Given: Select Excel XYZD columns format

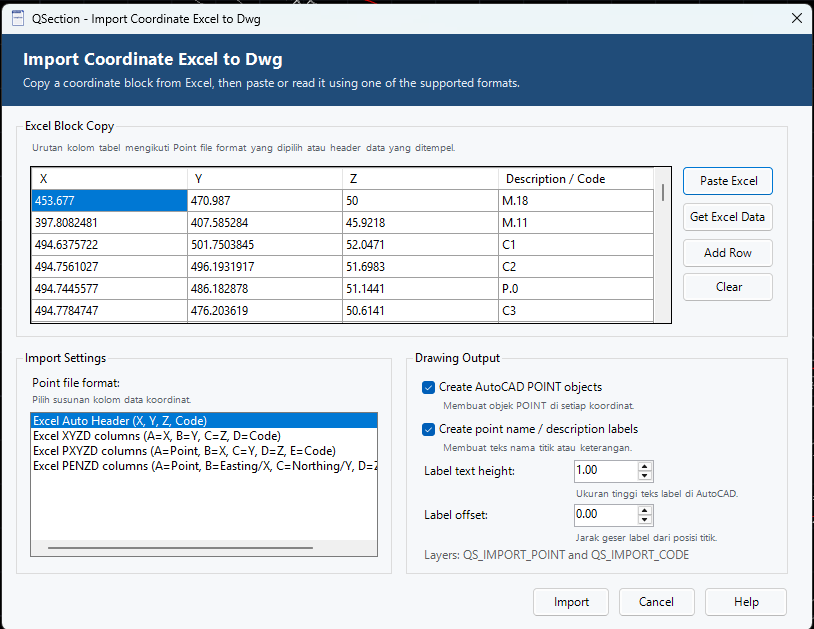Looking at the screenshot, I should point(204,436).
